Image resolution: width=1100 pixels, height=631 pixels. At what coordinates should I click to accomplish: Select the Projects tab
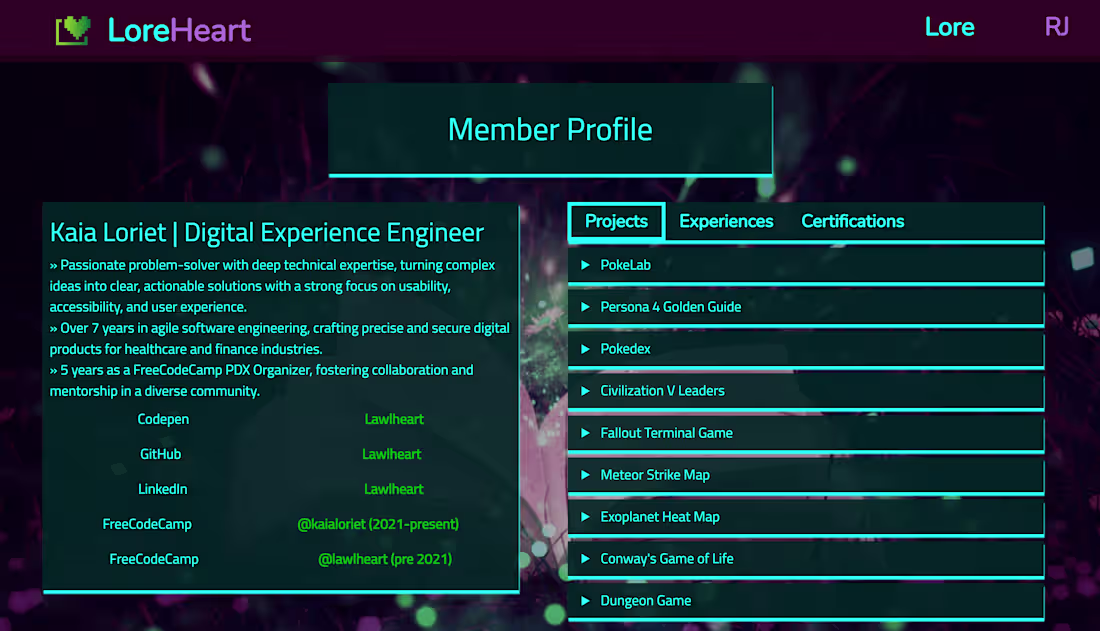point(617,221)
